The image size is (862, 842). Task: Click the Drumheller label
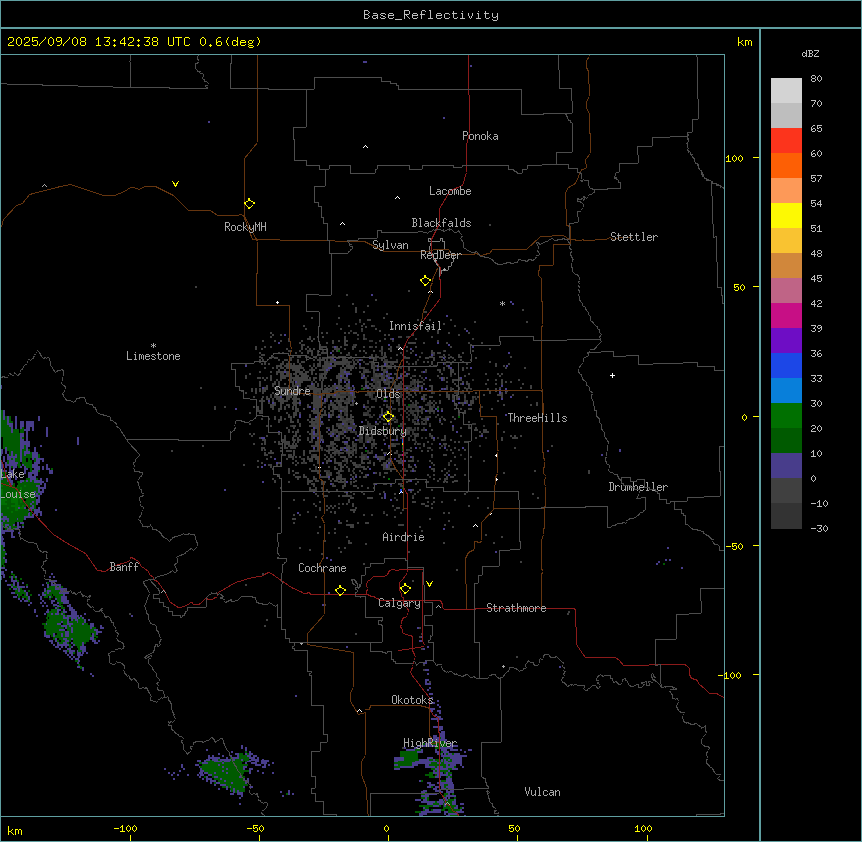638,487
